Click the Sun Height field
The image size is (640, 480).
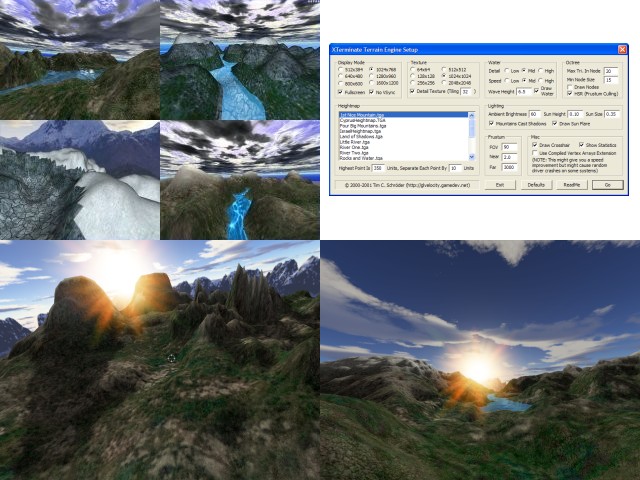(x=575, y=114)
